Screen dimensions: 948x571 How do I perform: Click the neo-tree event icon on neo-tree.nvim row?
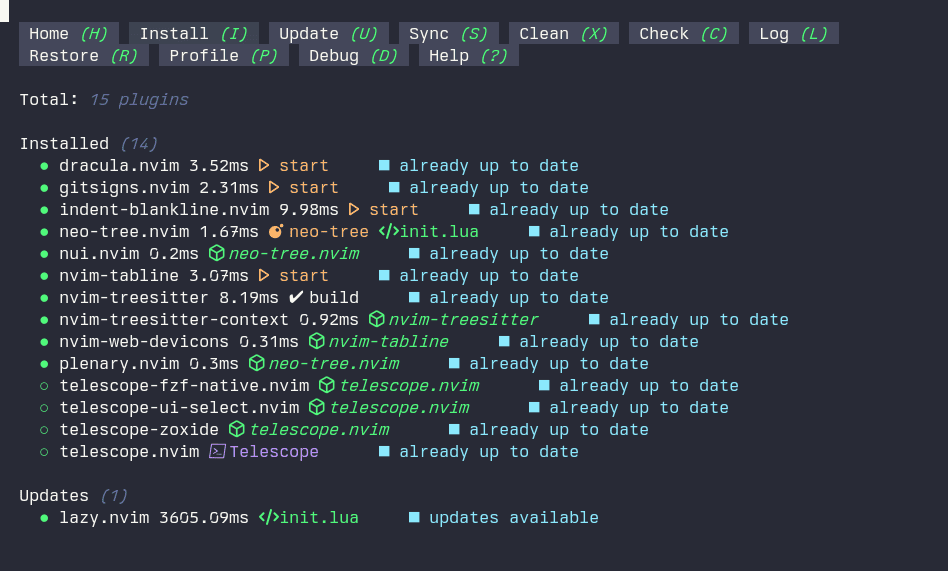277,232
